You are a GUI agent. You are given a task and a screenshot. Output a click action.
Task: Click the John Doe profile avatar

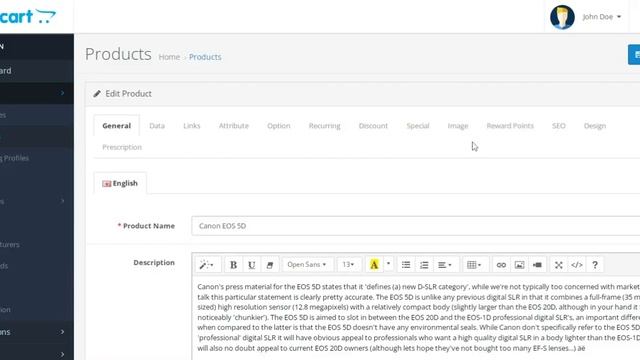point(562,17)
